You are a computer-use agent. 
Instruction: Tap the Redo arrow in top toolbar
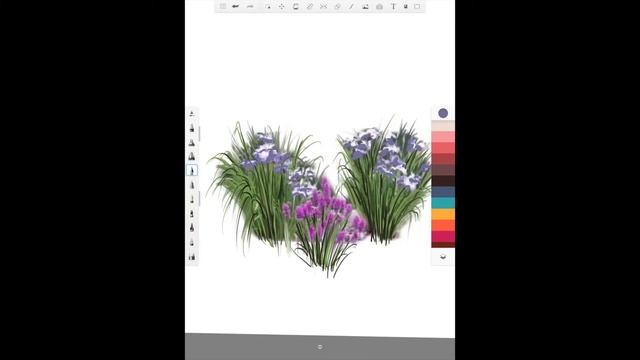click(250, 7)
